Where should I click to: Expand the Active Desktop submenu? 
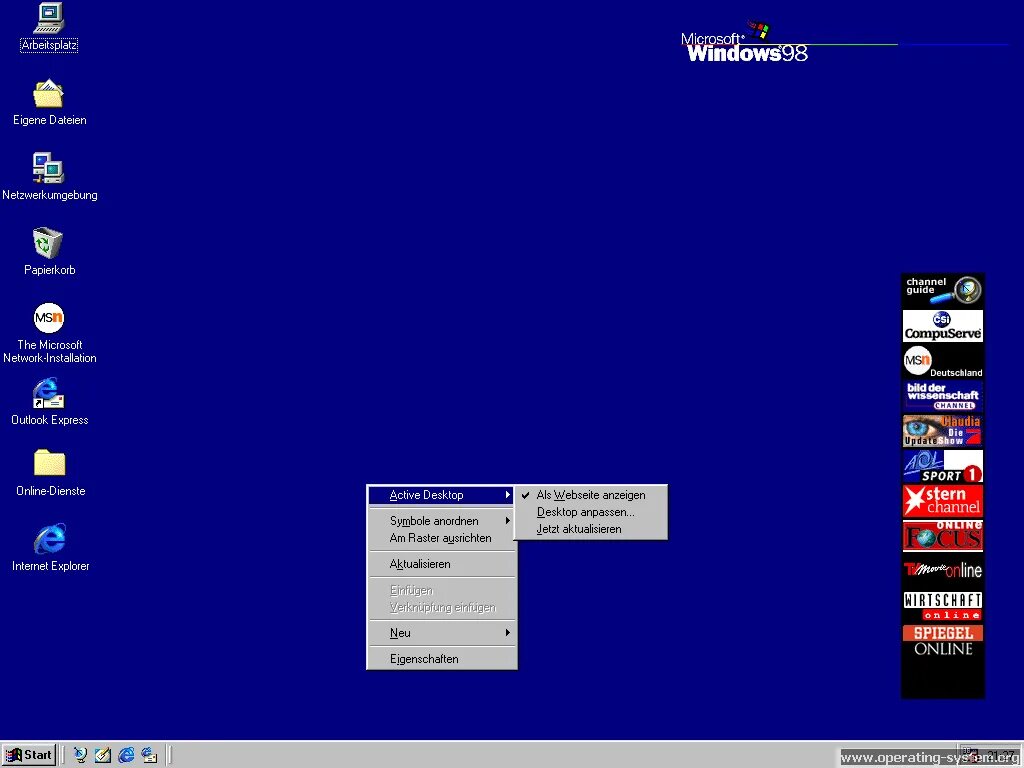tap(441, 495)
